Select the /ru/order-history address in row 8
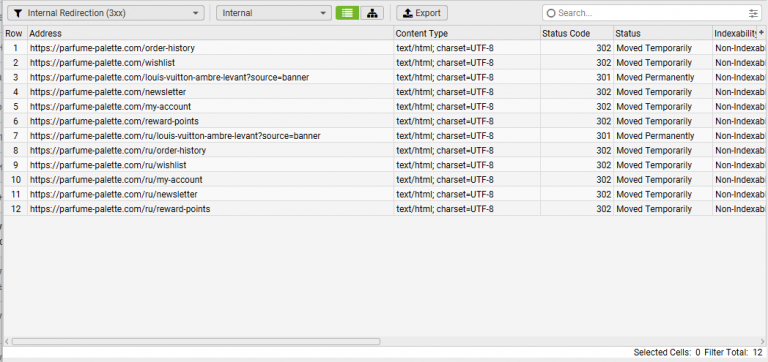Image resolution: width=768 pixels, height=362 pixels. pos(118,150)
